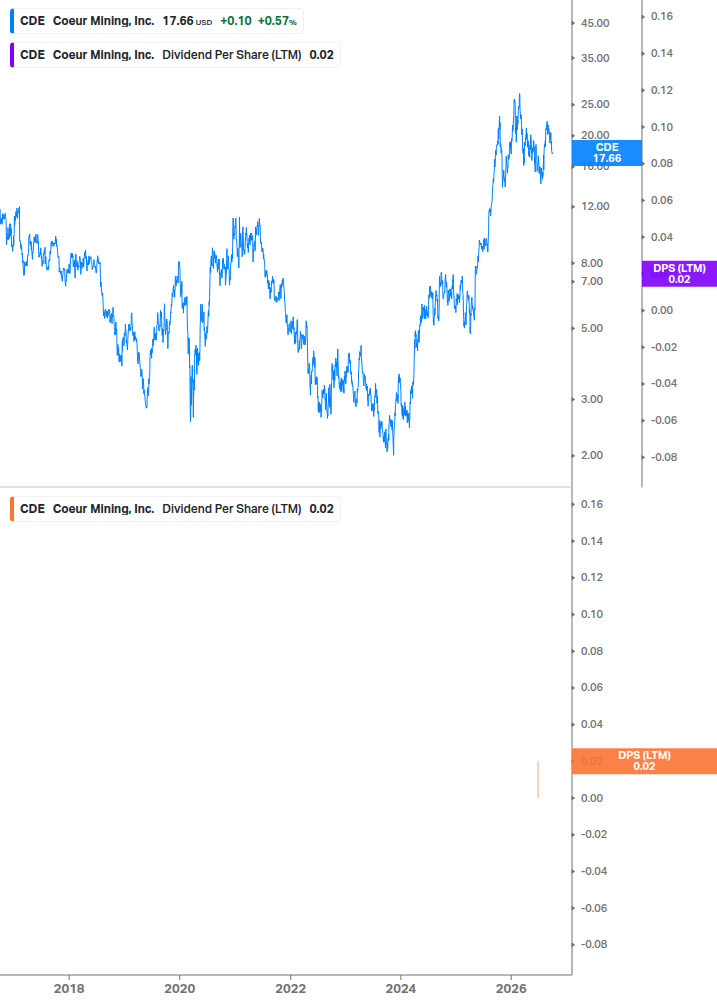Click the 5.00 price axis label
The height and width of the screenshot is (1005, 717).
592,328
